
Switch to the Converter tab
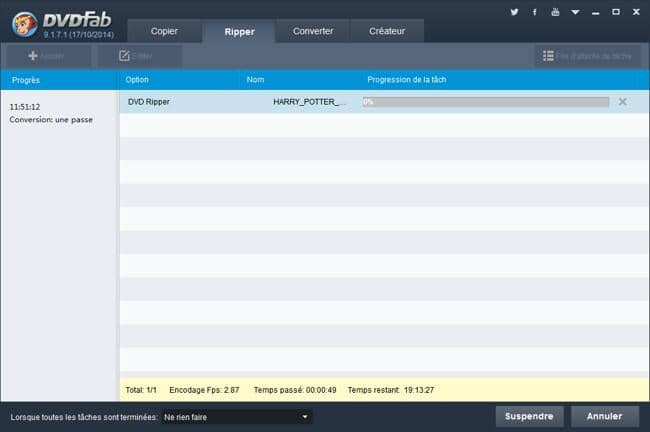point(313,31)
